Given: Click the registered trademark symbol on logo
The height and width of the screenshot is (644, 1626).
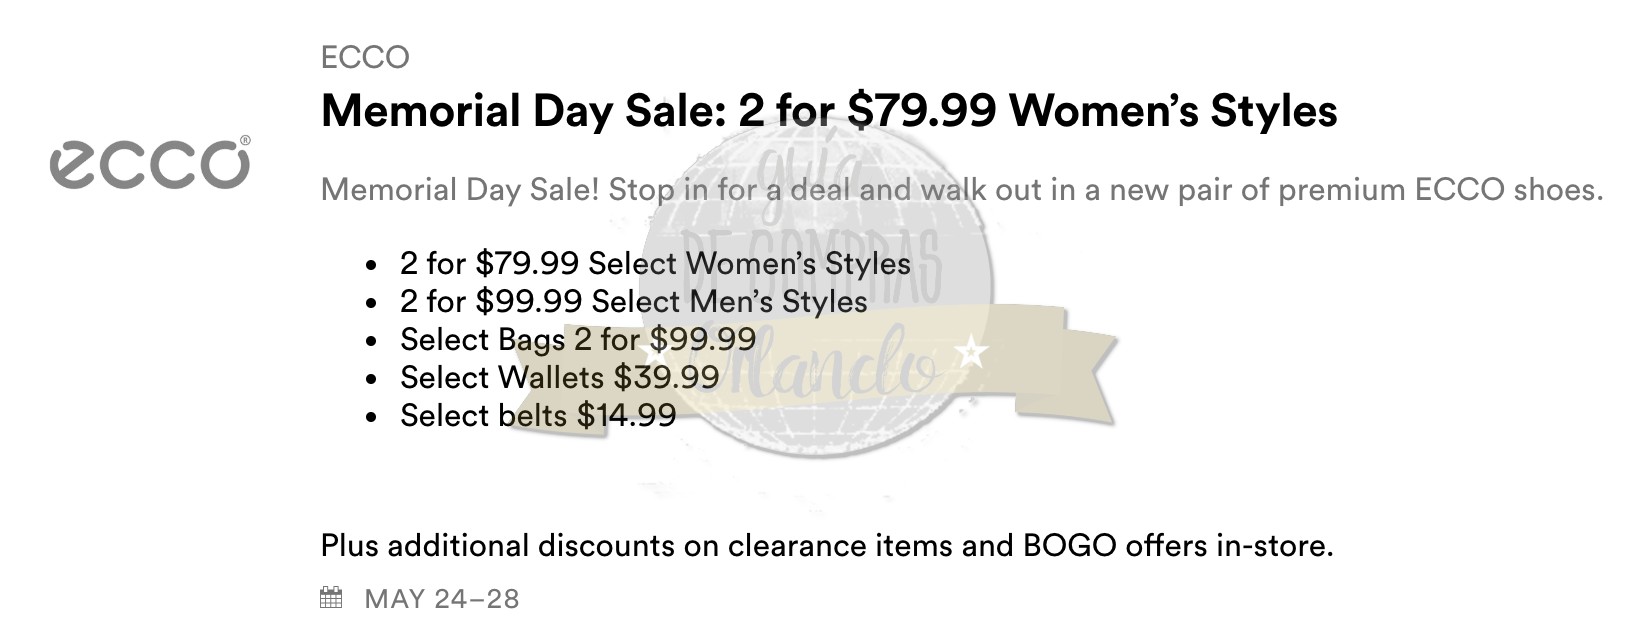Looking at the screenshot, I should [245, 141].
